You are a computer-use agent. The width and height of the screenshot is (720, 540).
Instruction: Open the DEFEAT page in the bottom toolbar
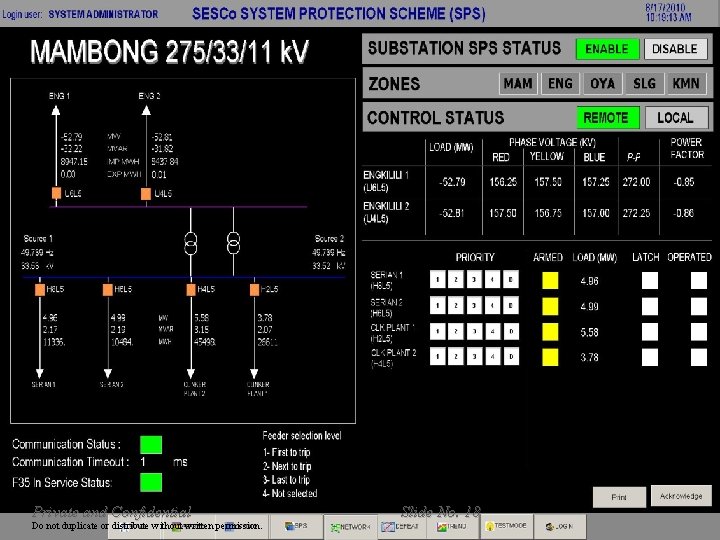(400, 526)
